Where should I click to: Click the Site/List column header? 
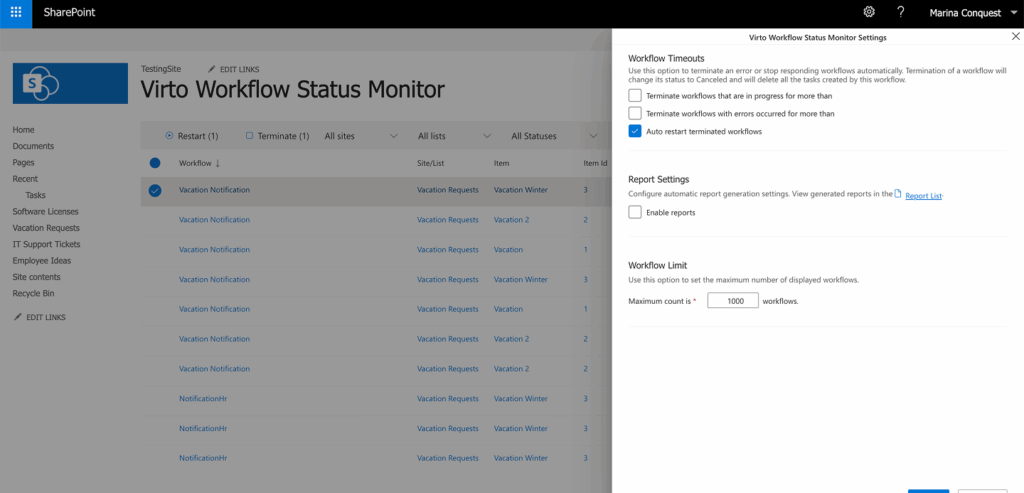(x=431, y=163)
